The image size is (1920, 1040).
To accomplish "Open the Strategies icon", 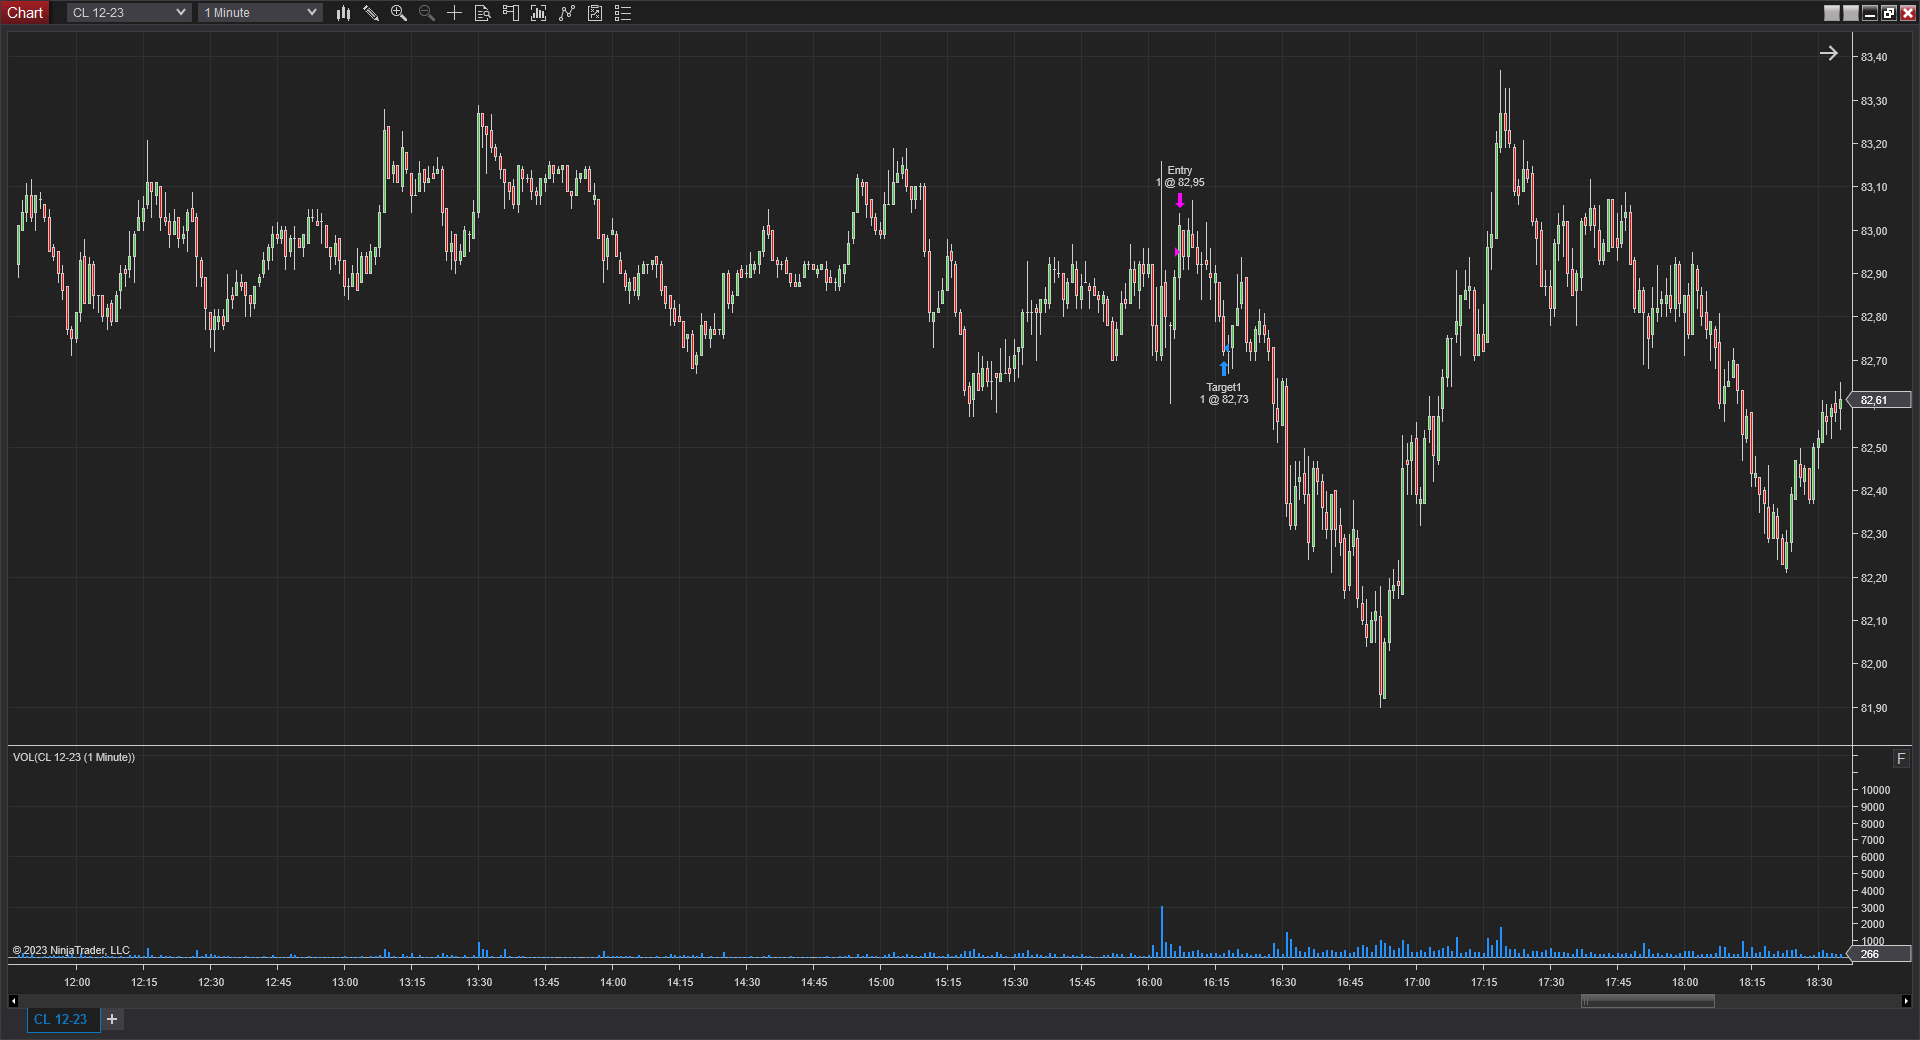I will point(595,13).
